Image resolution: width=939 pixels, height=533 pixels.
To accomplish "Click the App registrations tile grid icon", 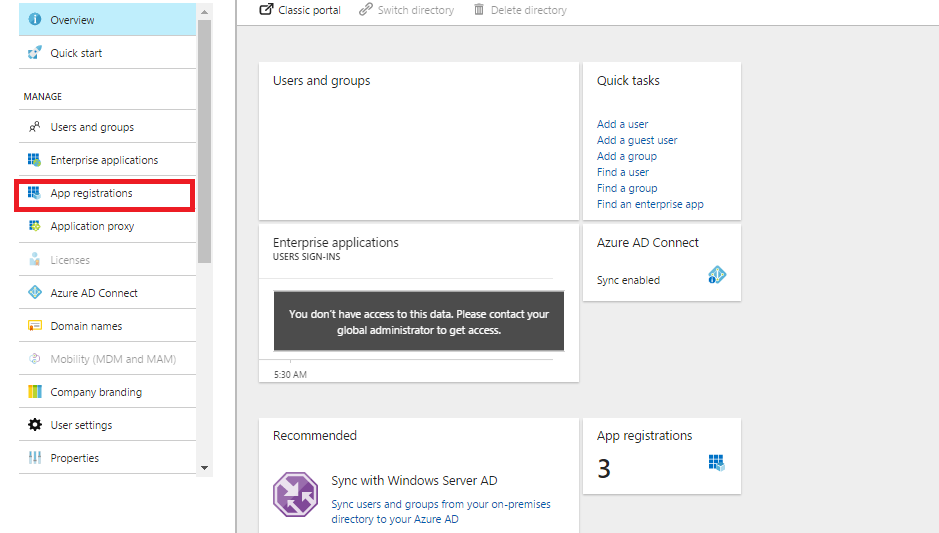I will tap(717, 462).
